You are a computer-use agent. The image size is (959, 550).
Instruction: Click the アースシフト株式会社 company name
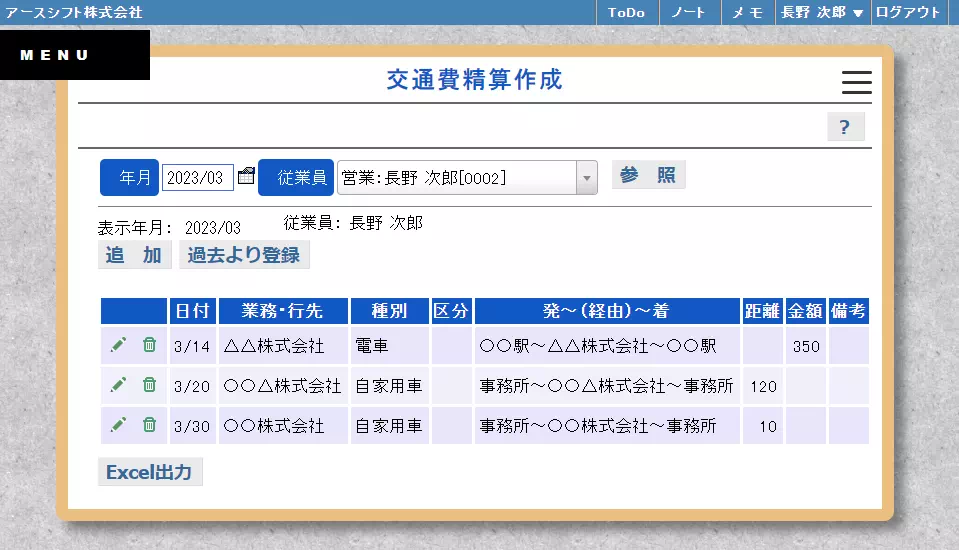pos(73,12)
